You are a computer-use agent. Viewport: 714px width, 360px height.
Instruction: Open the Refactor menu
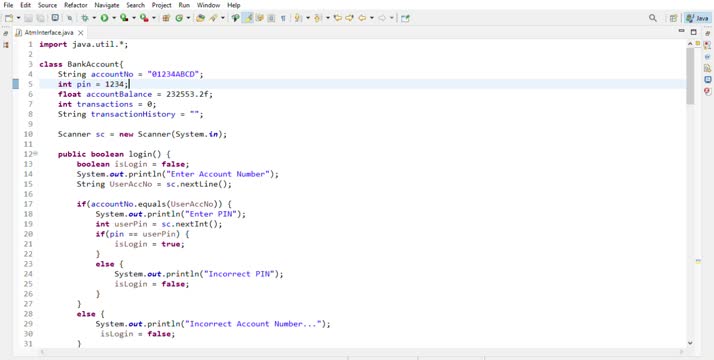pyautogui.click(x=76, y=5)
